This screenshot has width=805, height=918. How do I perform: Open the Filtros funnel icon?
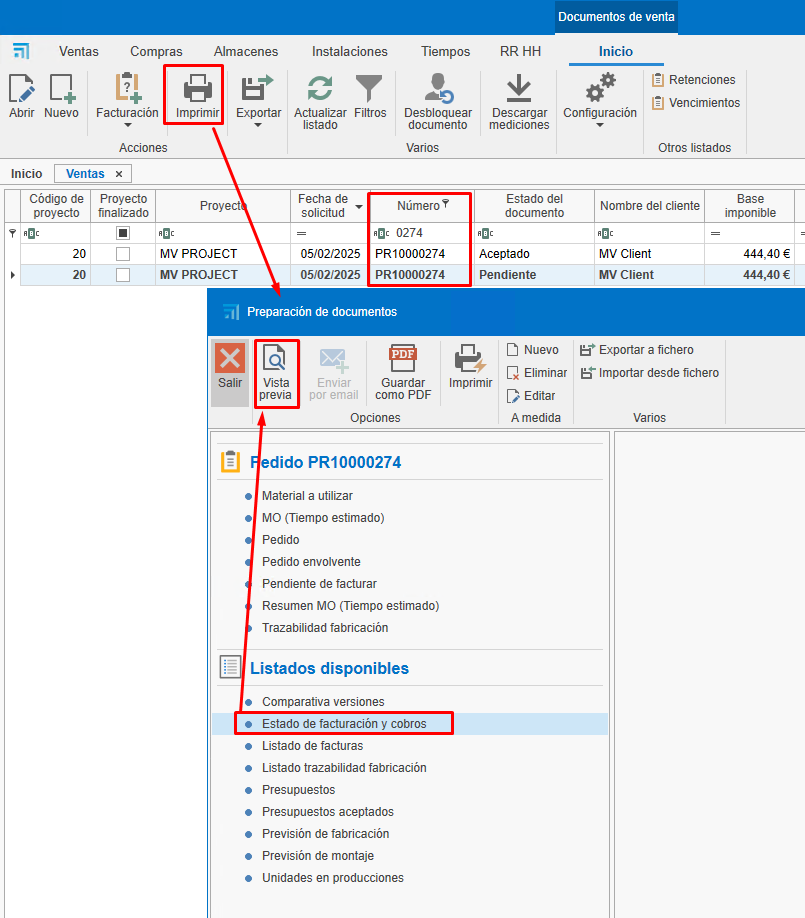coord(369,89)
